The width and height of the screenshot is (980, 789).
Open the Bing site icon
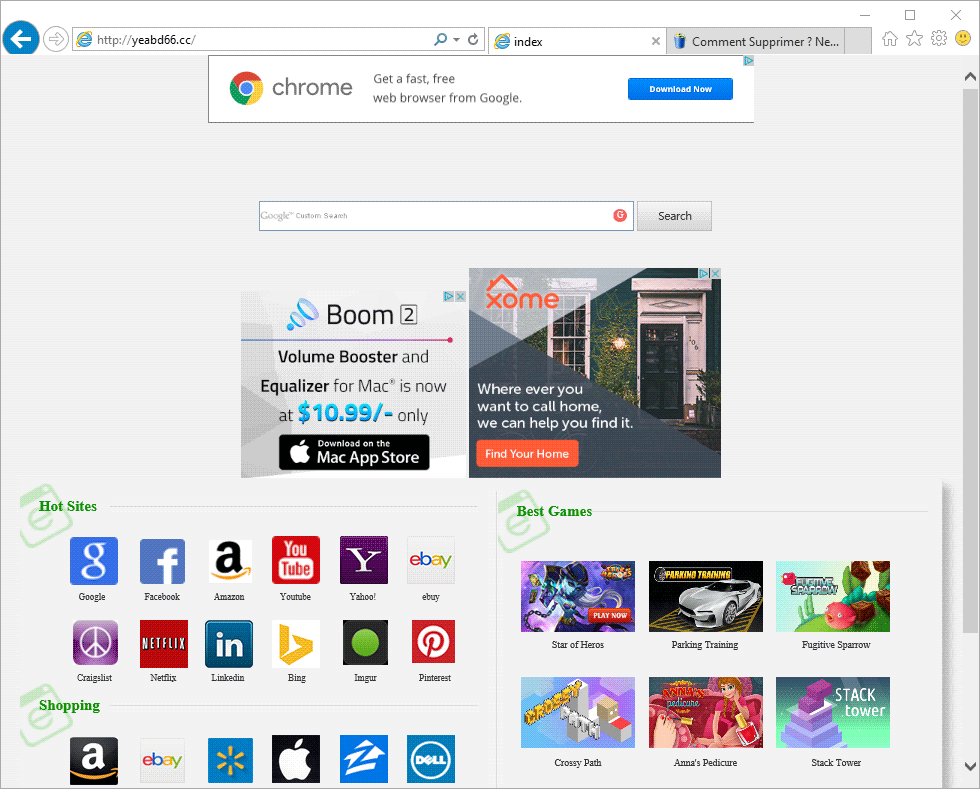(x=296, y=644)
